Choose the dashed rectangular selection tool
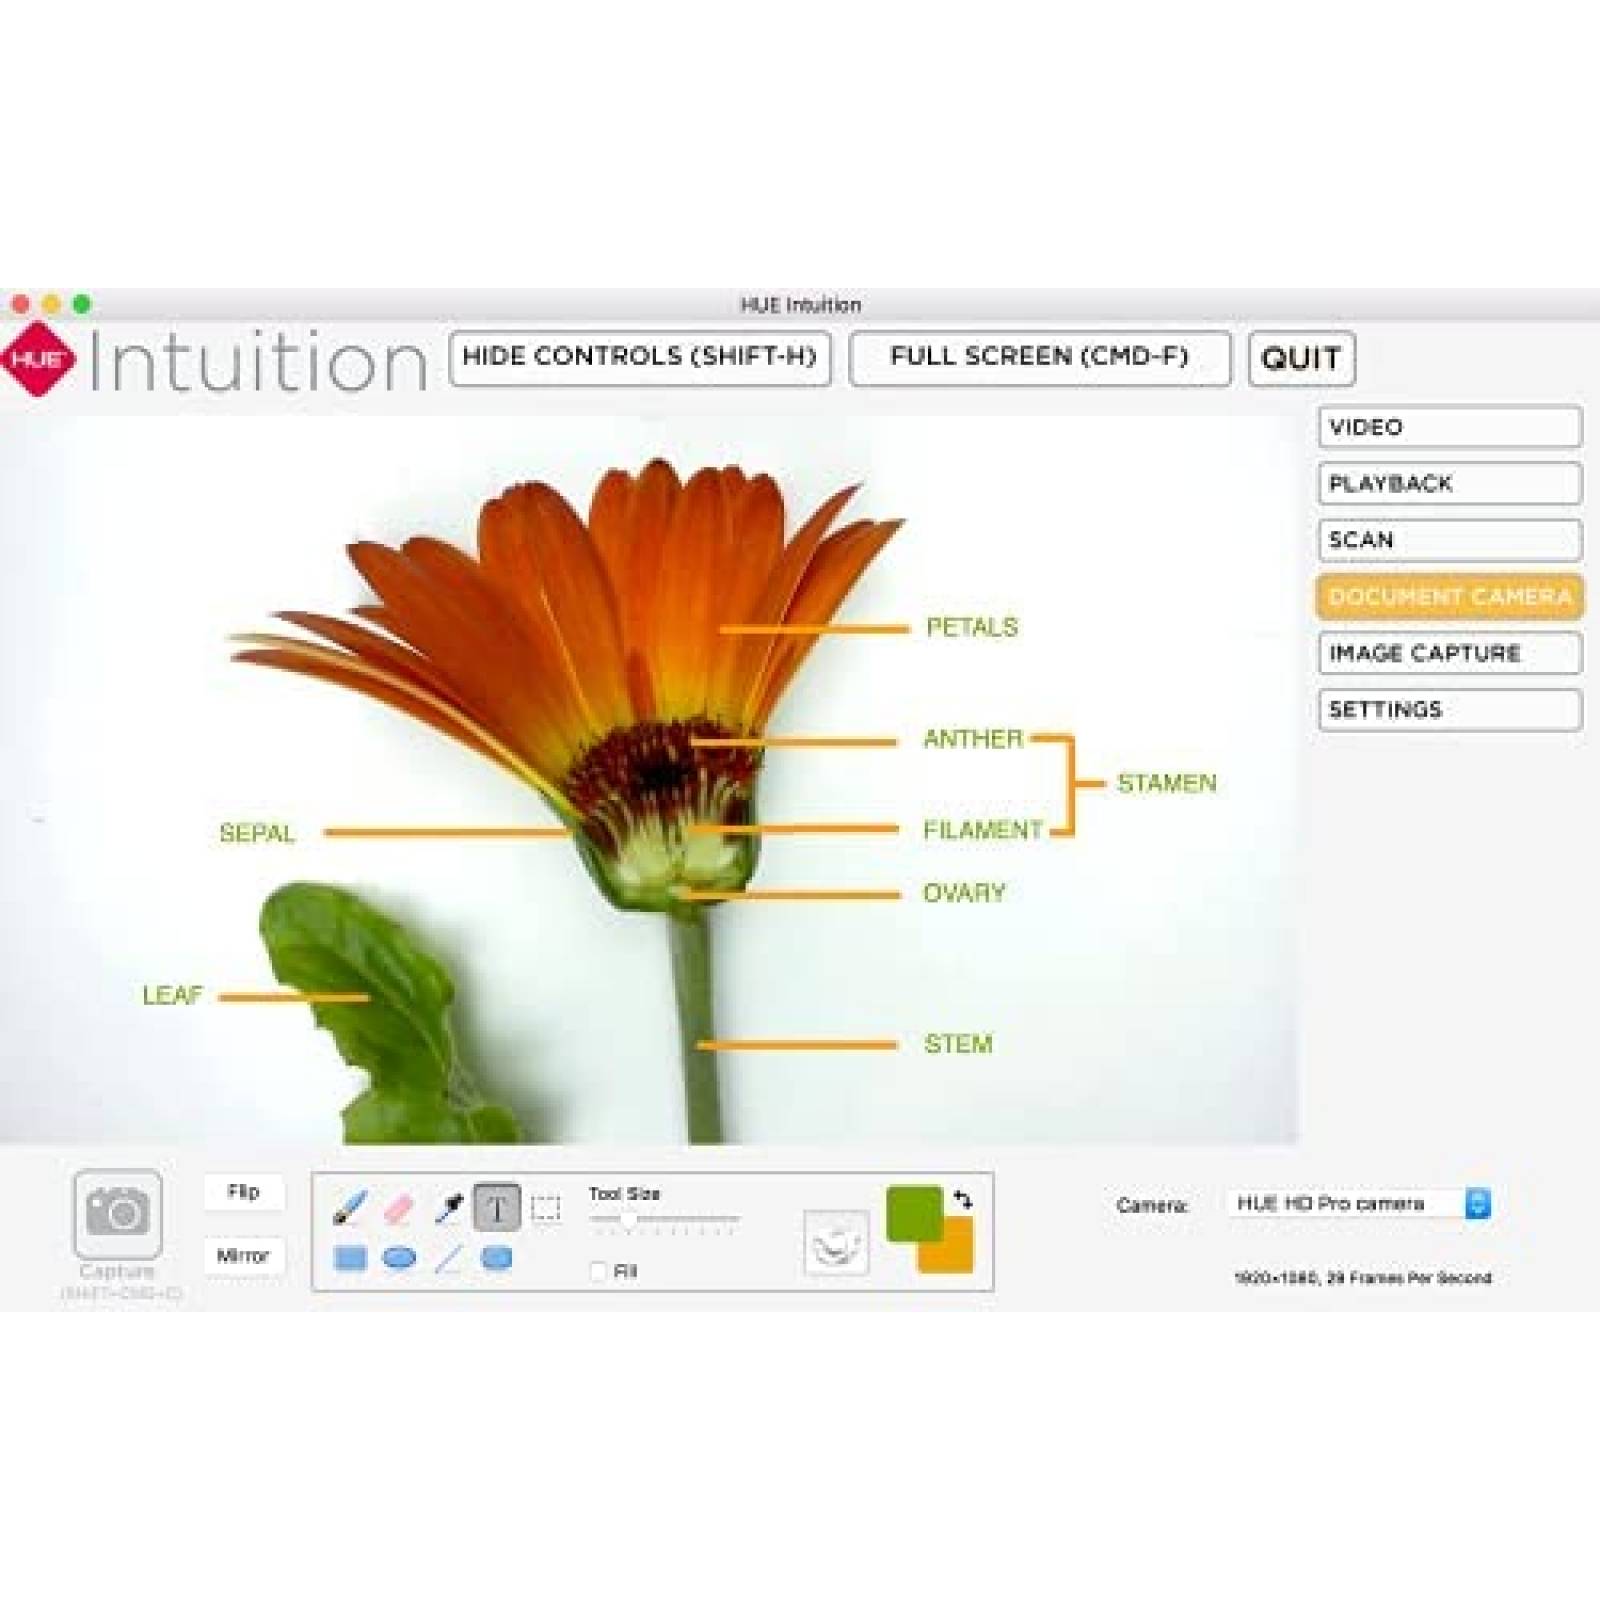This screenshot has height=1600, width=1600. click(546, 1209)
